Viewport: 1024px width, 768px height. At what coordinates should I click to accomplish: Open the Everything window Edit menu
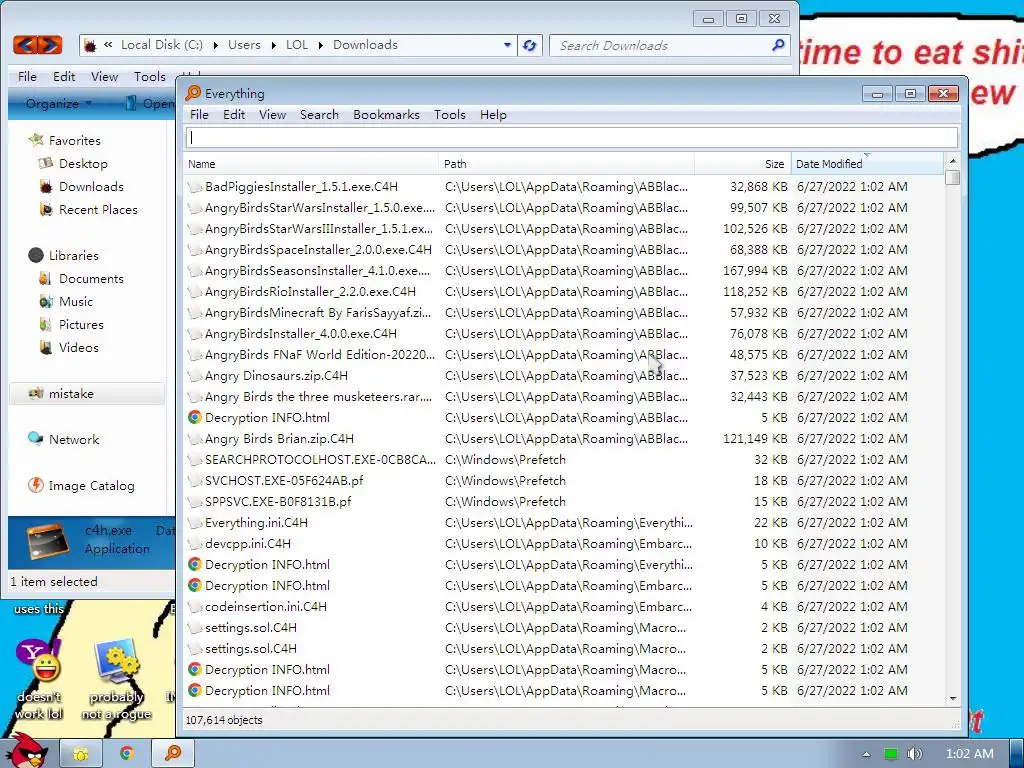point(234,114)
